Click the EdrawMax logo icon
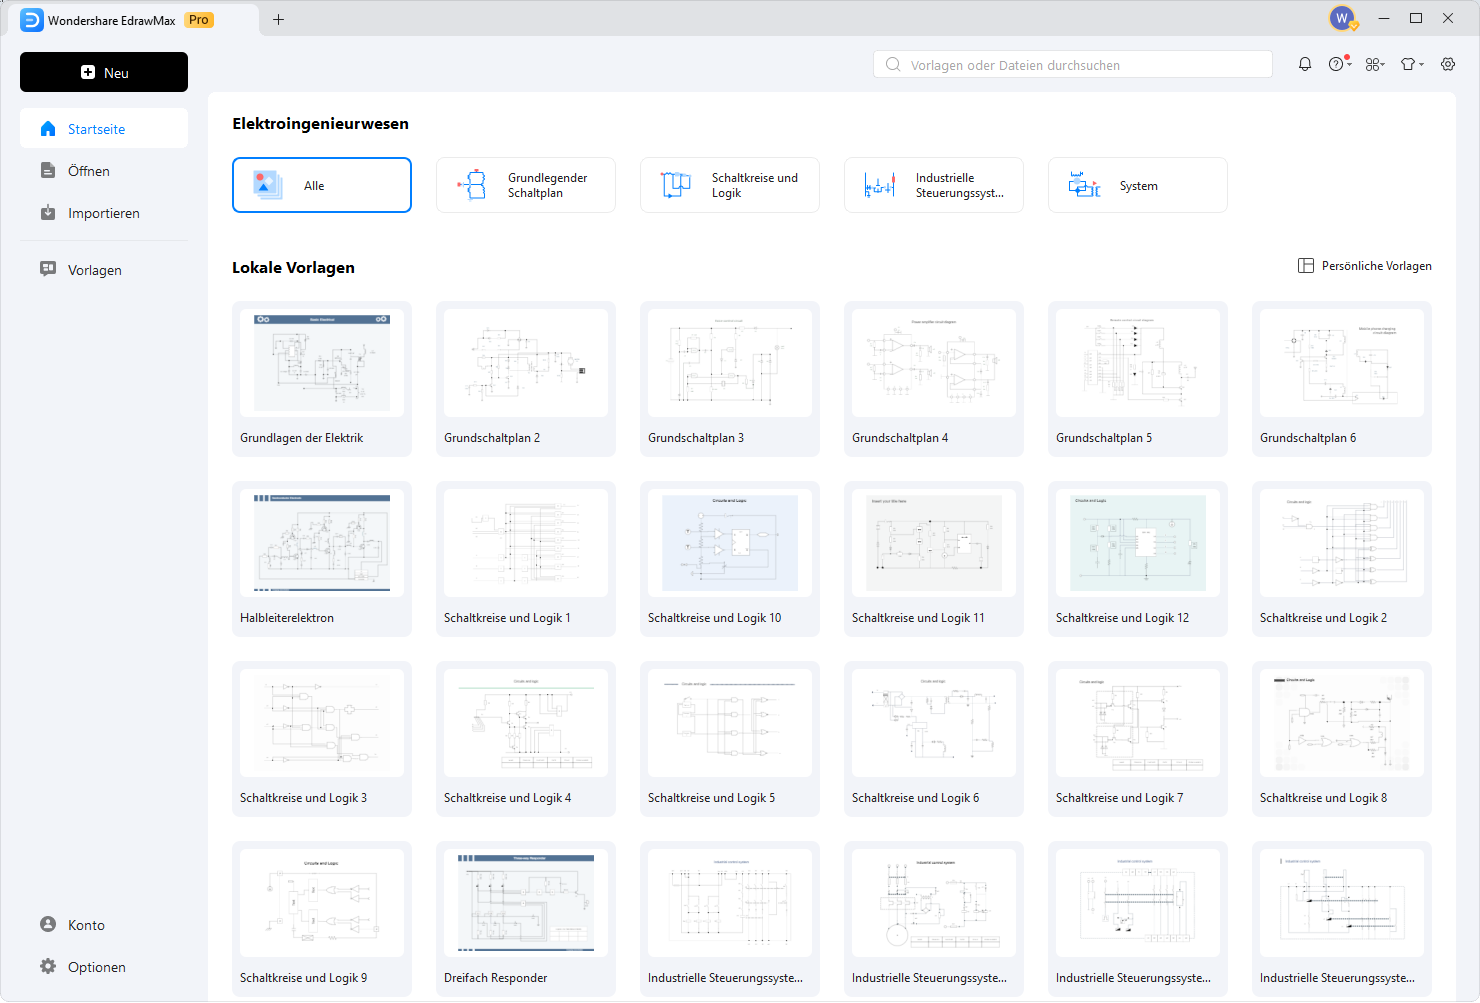Screen dimensions: 1480x1003 tap(32, 20)
